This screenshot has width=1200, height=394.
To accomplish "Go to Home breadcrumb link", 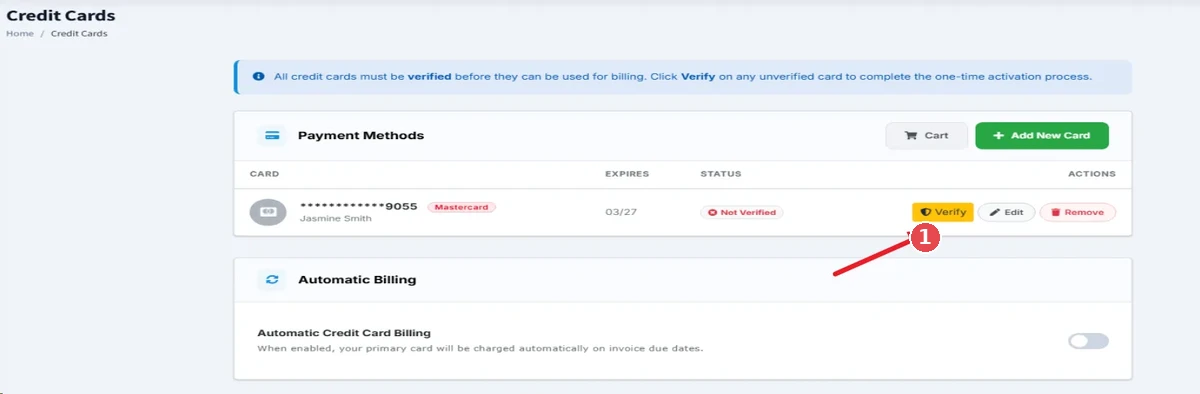I will pyautogui.click(x=20, y=33).
